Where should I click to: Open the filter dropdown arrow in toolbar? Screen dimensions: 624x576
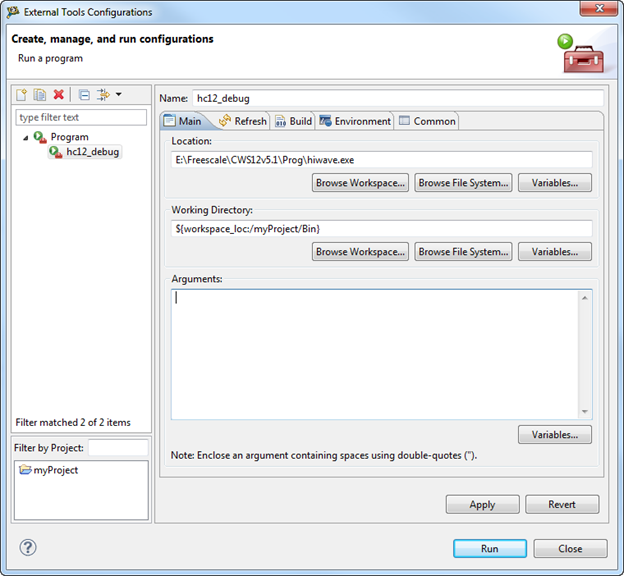tap(119, 94)
